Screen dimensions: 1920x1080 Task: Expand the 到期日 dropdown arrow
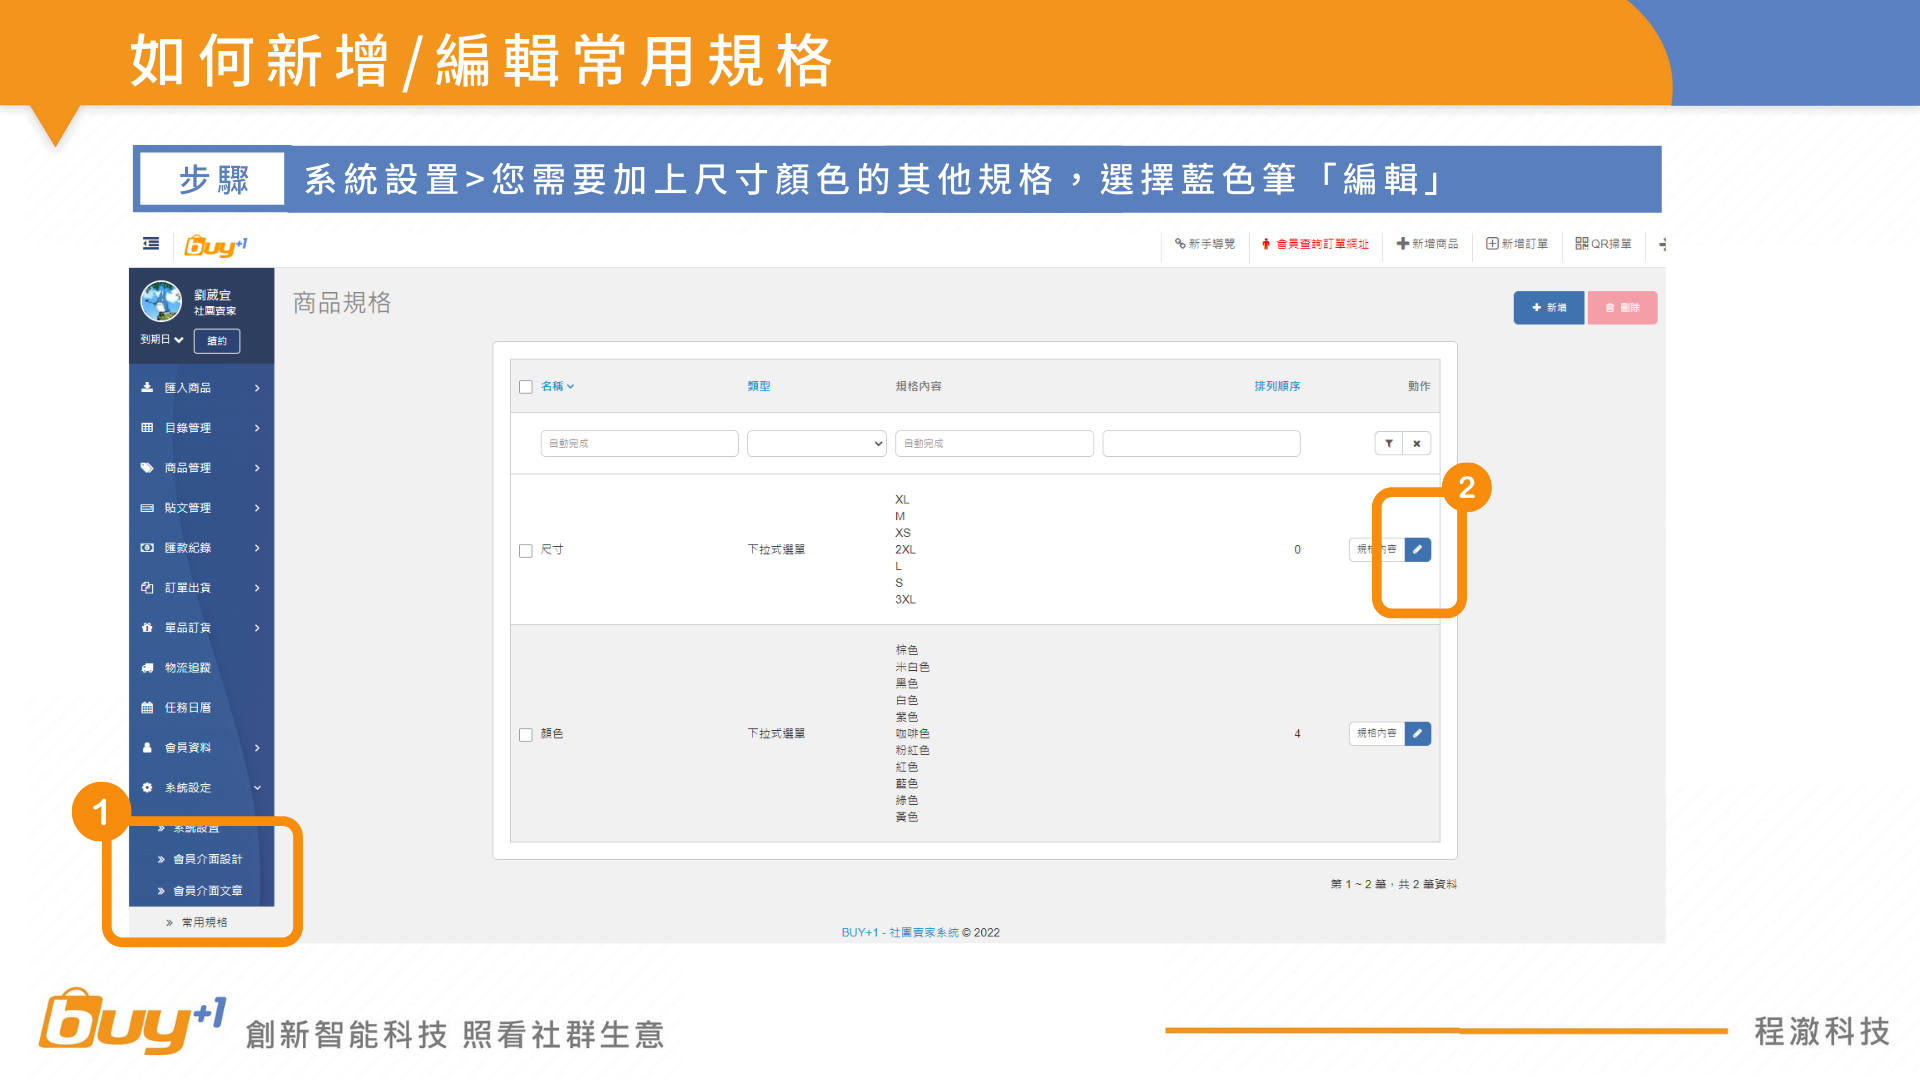point(178,340)
